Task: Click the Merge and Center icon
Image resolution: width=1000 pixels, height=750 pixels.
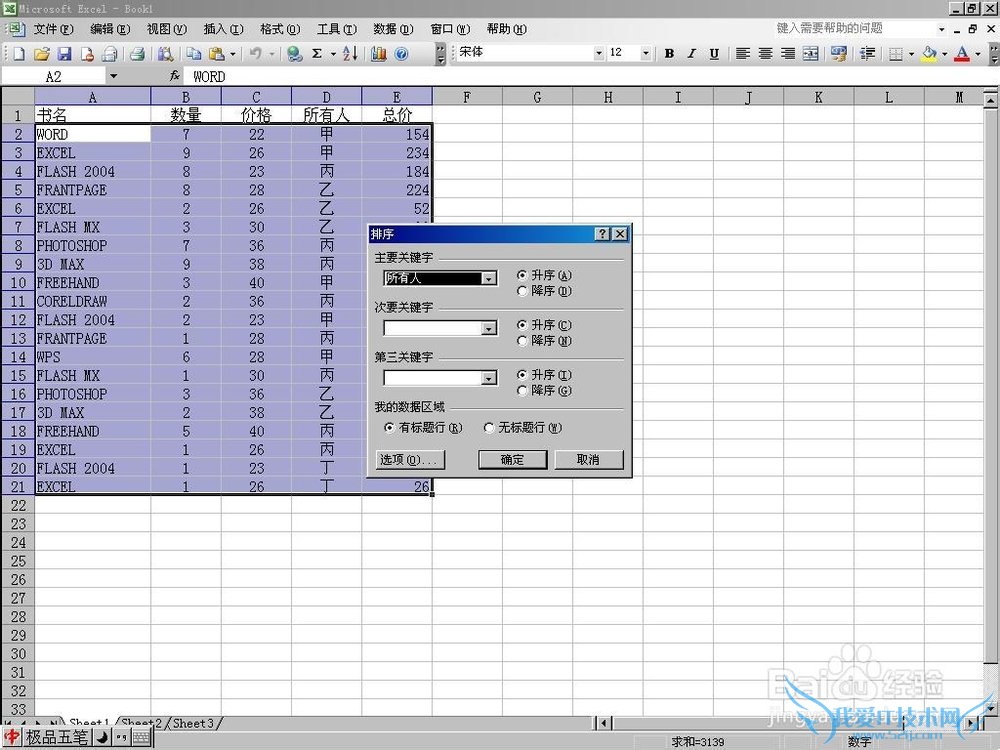Action: pos(810,54)
